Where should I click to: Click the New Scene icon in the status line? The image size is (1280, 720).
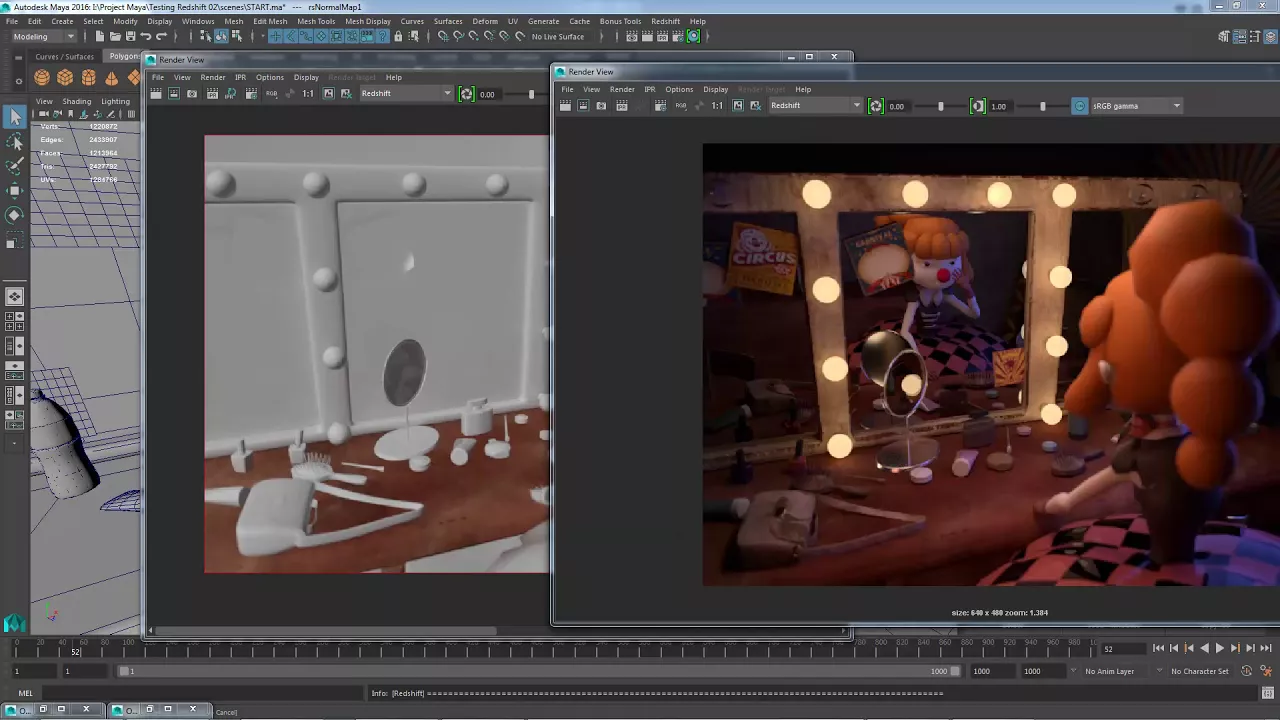point(100,37)
